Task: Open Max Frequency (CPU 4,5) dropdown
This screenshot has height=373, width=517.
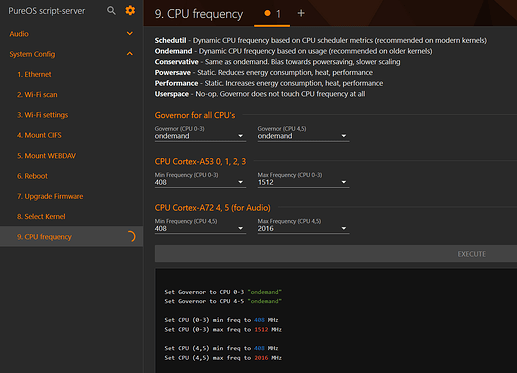Action: click(x=303, y=229)
